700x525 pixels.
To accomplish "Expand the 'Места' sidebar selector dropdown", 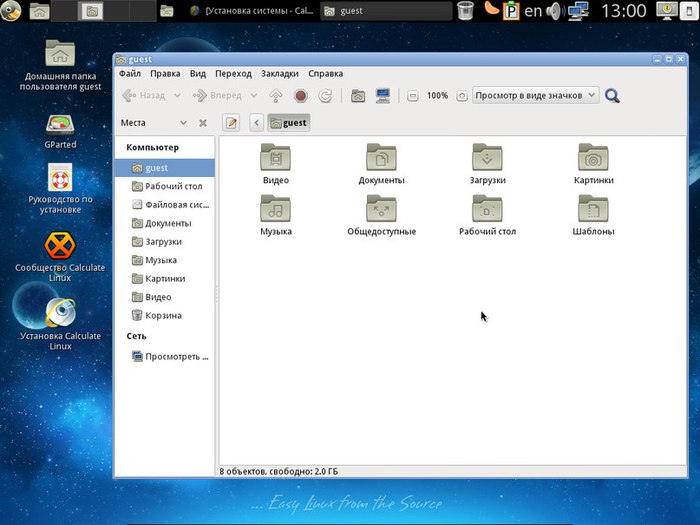I will [x=183, y=123].
